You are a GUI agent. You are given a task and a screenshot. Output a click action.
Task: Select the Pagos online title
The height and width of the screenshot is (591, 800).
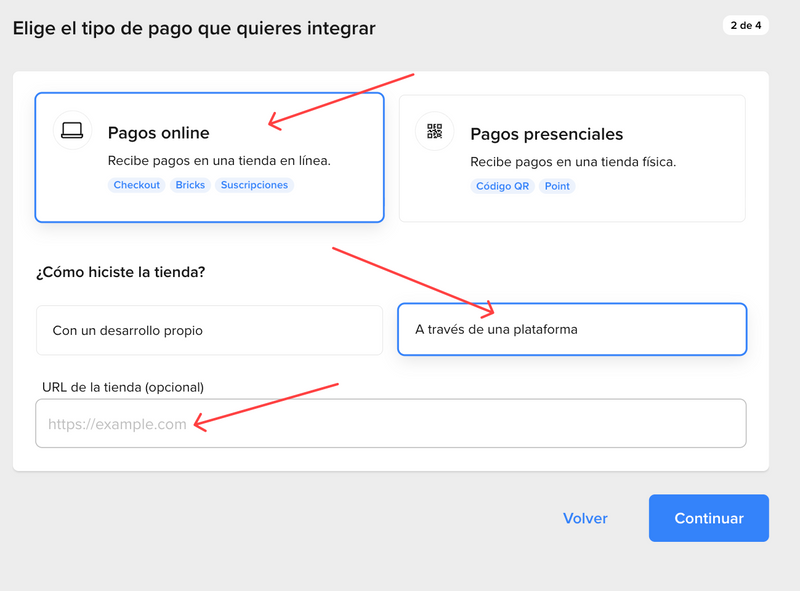(x=158, y=134)
